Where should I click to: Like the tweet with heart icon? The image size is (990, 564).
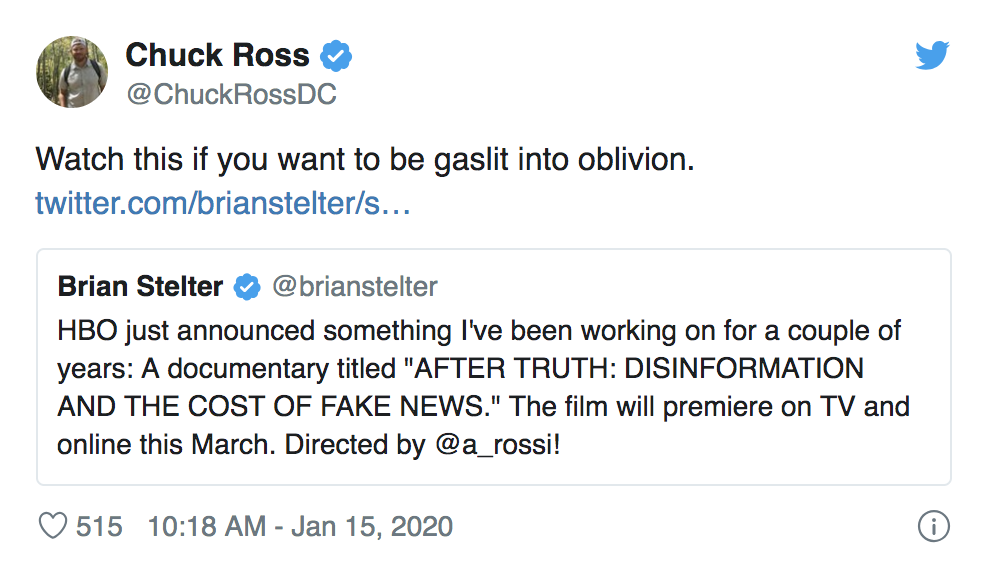[x=52, y=526]
